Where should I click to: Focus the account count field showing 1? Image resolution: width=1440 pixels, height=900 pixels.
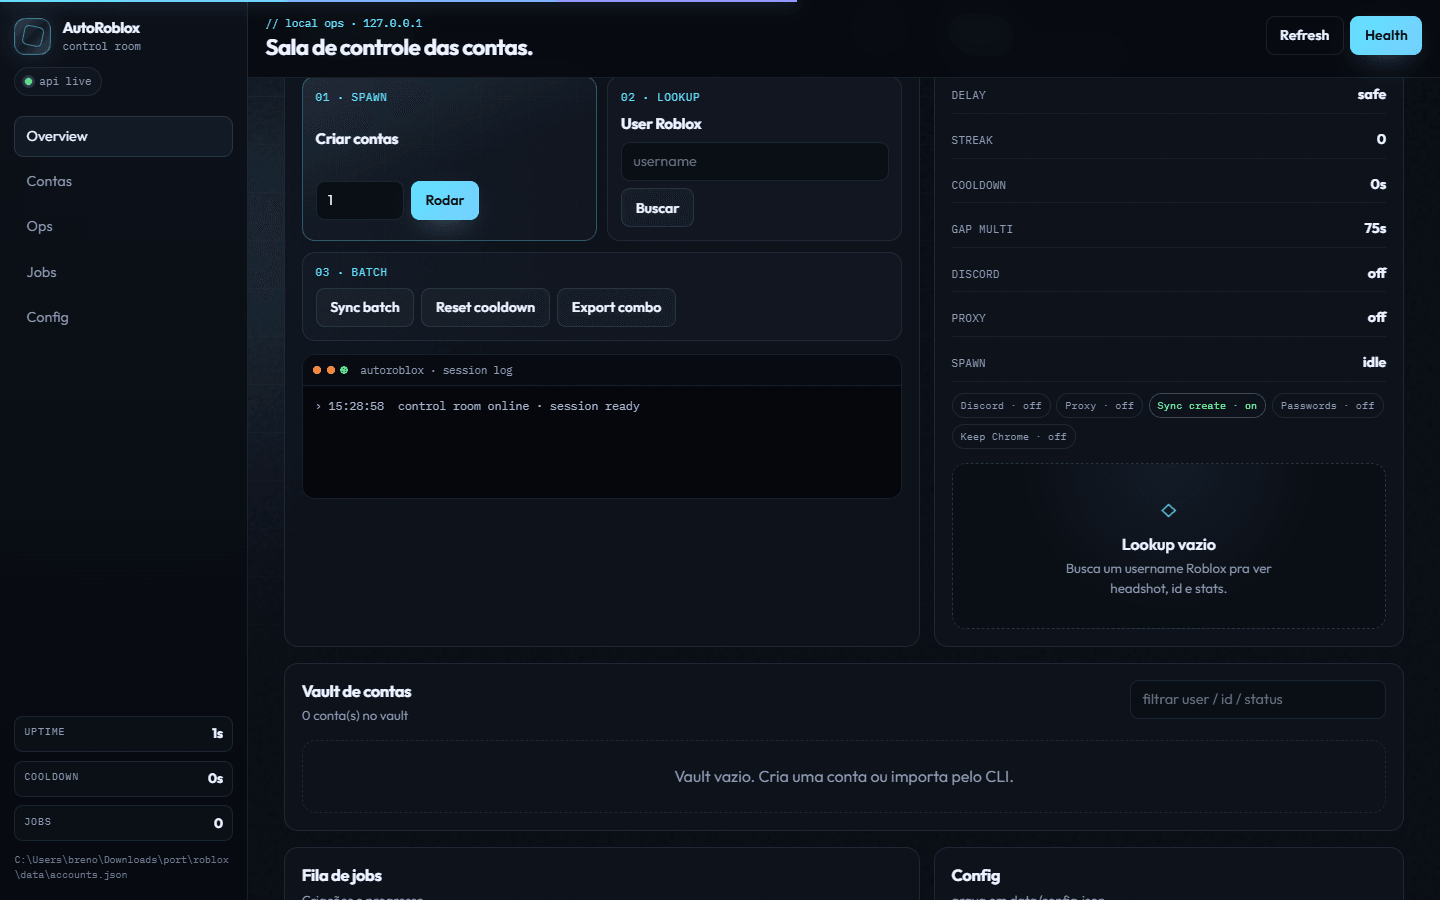(360, 200)
